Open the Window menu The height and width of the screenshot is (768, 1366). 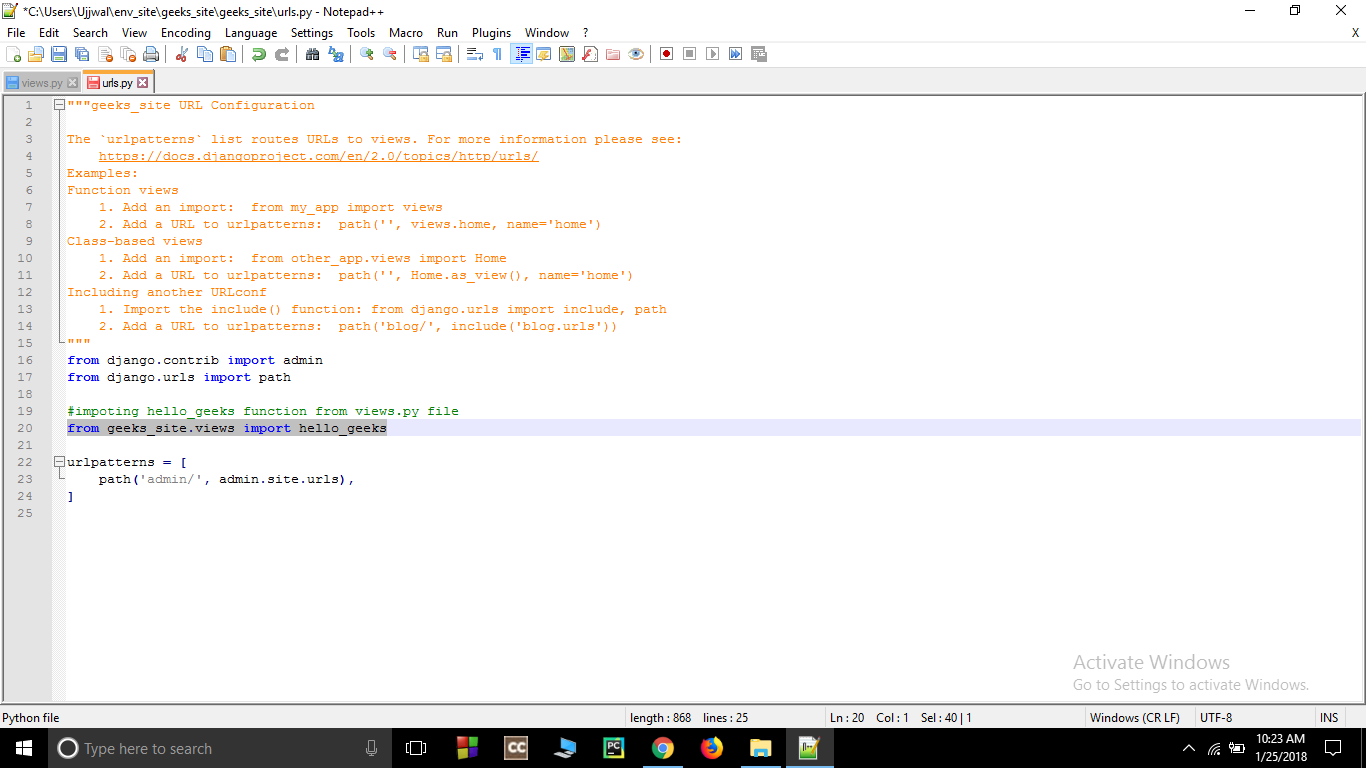pos(547,33)
